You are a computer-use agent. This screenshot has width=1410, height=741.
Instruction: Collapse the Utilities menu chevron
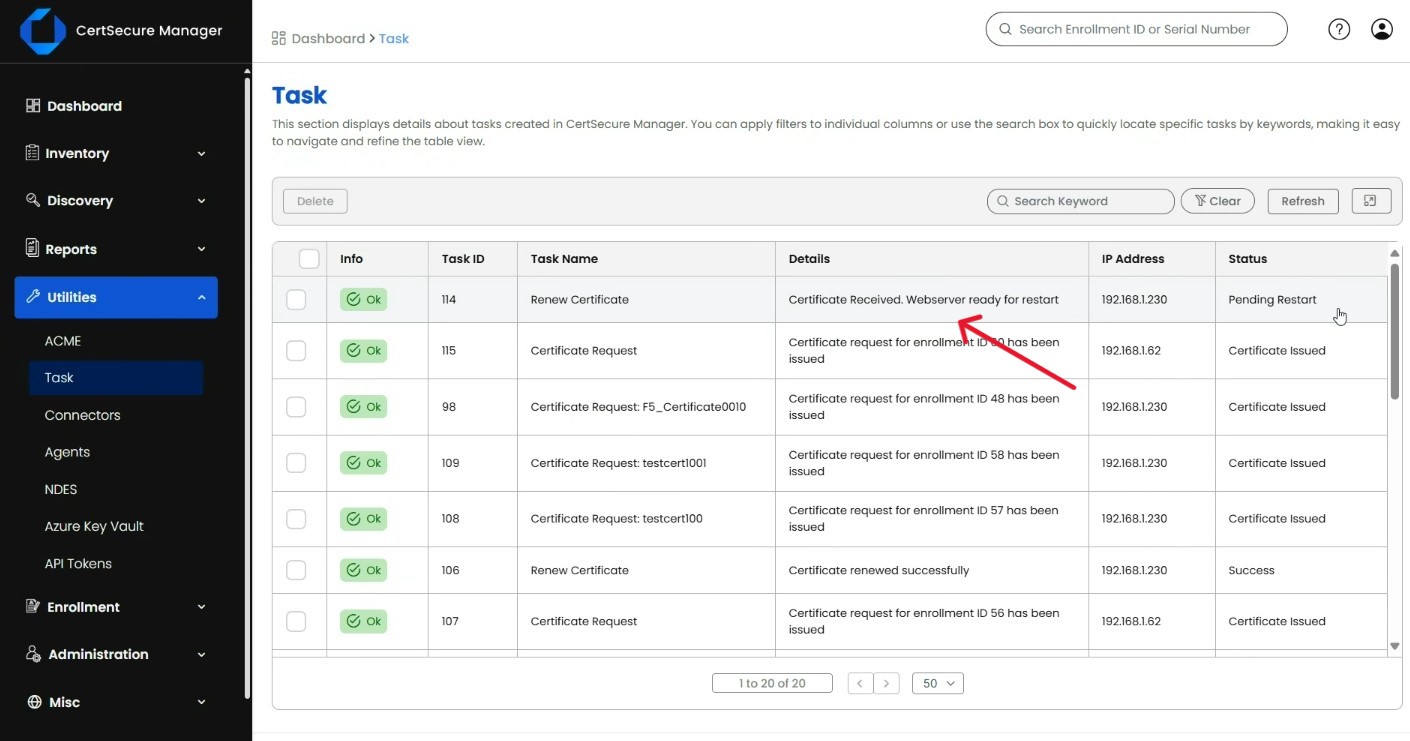click(201, 298)
